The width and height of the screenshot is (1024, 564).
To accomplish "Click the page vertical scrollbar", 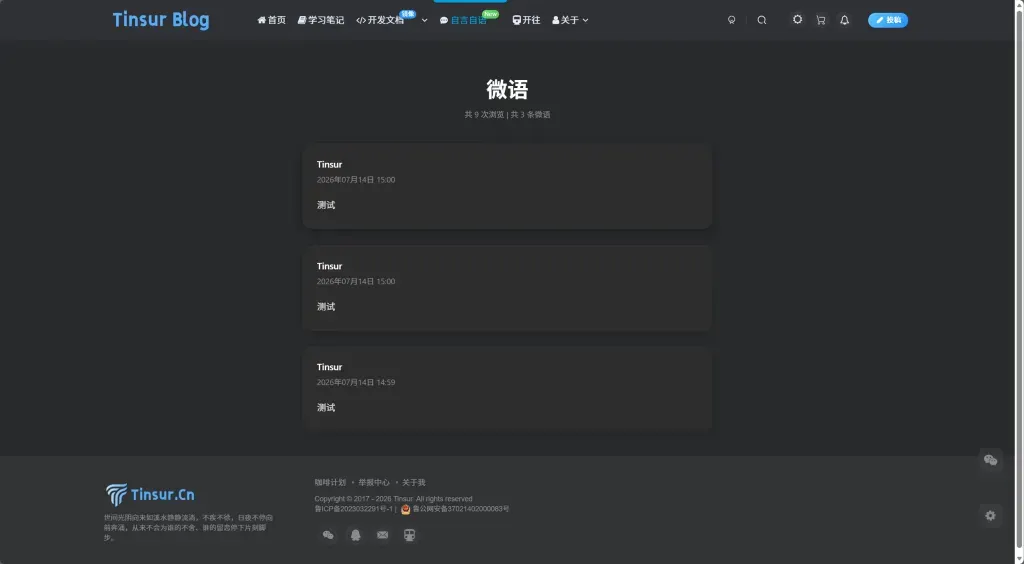I will tap(1019, 282).
